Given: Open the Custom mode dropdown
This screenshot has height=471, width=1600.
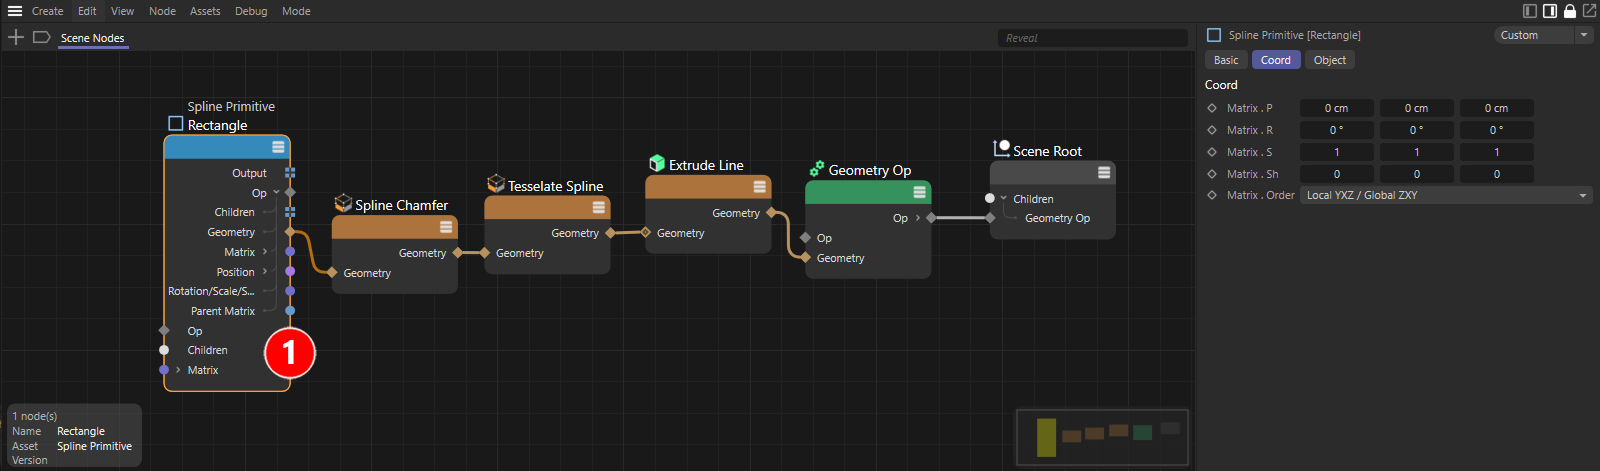Looking at the screenshot, I should click(1543, 35).
